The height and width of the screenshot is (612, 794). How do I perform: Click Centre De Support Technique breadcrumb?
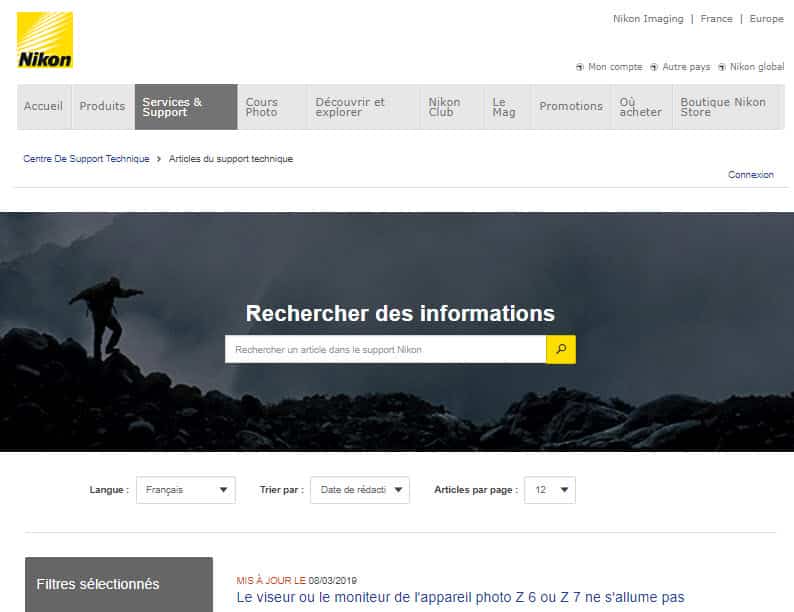86,159
